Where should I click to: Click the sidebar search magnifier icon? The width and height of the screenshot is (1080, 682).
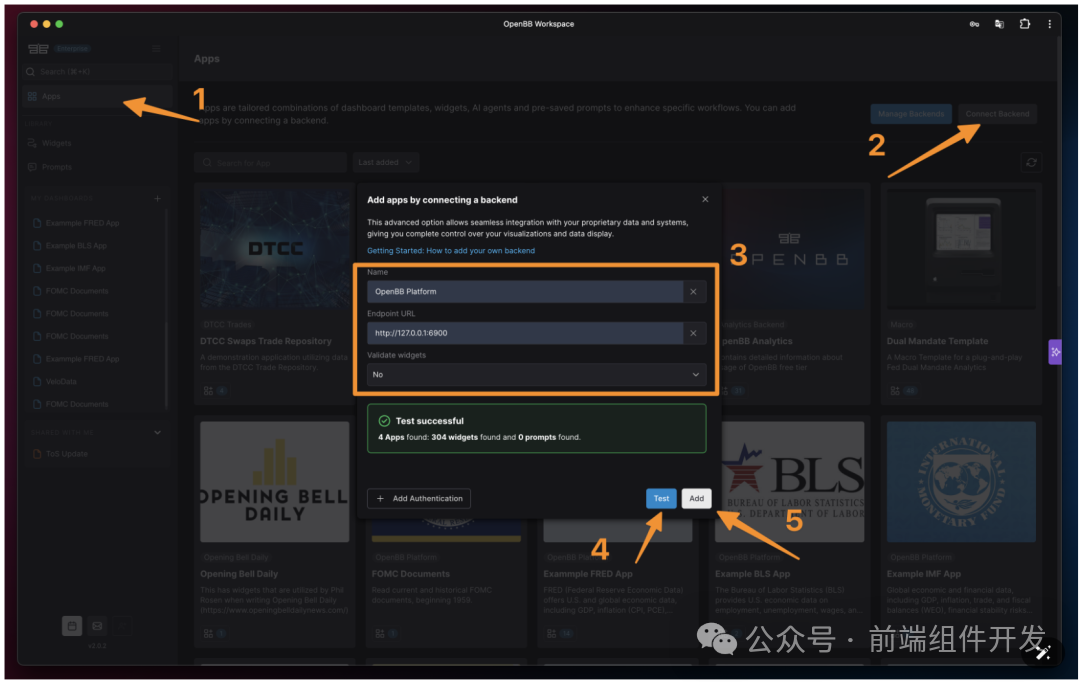coord(30,72)
